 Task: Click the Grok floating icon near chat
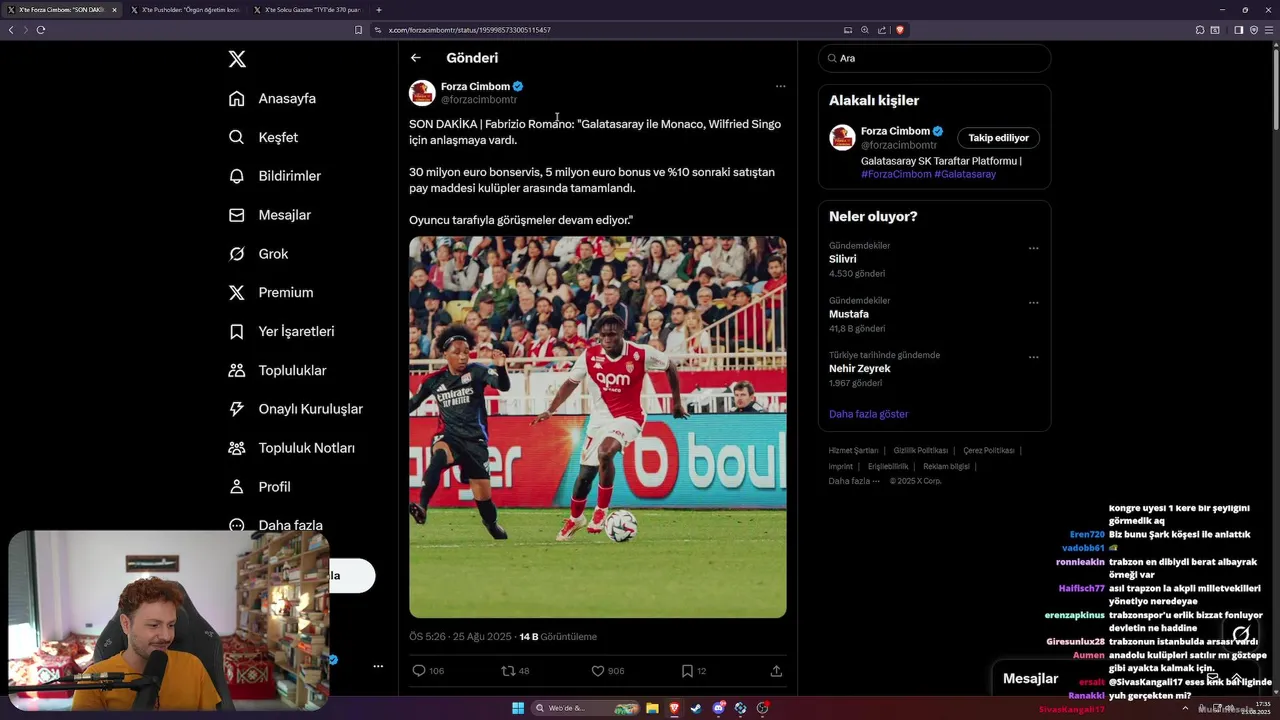[1241, 634]
